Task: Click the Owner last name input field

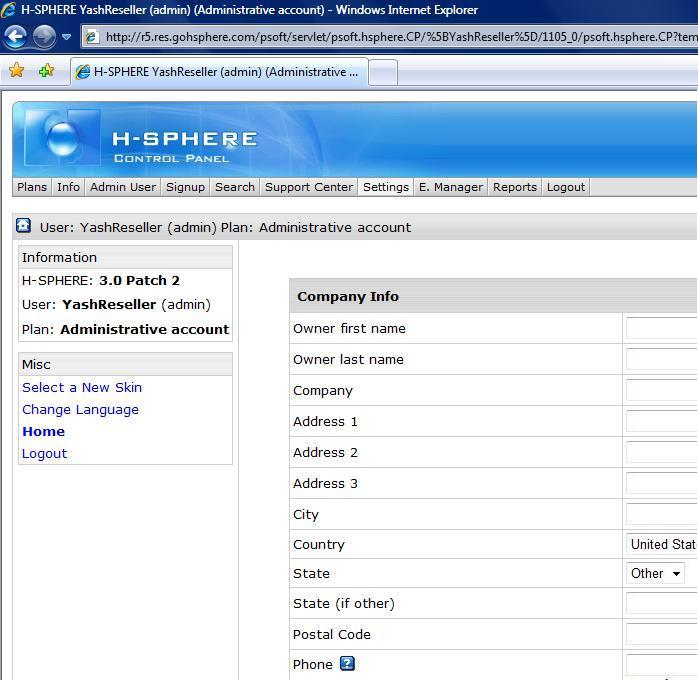Action: [x=661, y=359]
